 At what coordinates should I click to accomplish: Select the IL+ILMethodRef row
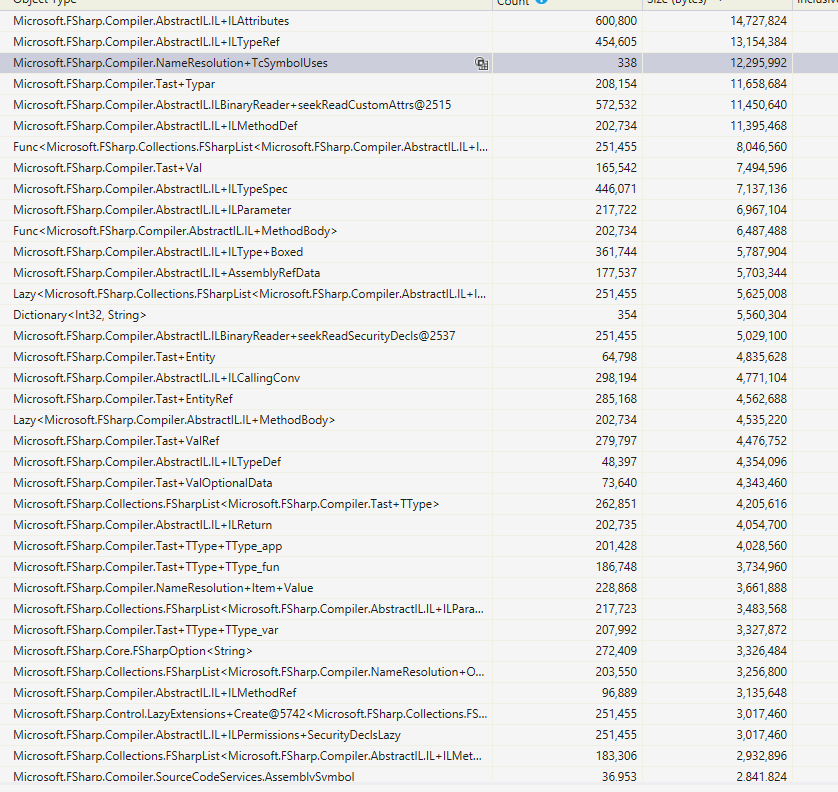tap(419, 693)
